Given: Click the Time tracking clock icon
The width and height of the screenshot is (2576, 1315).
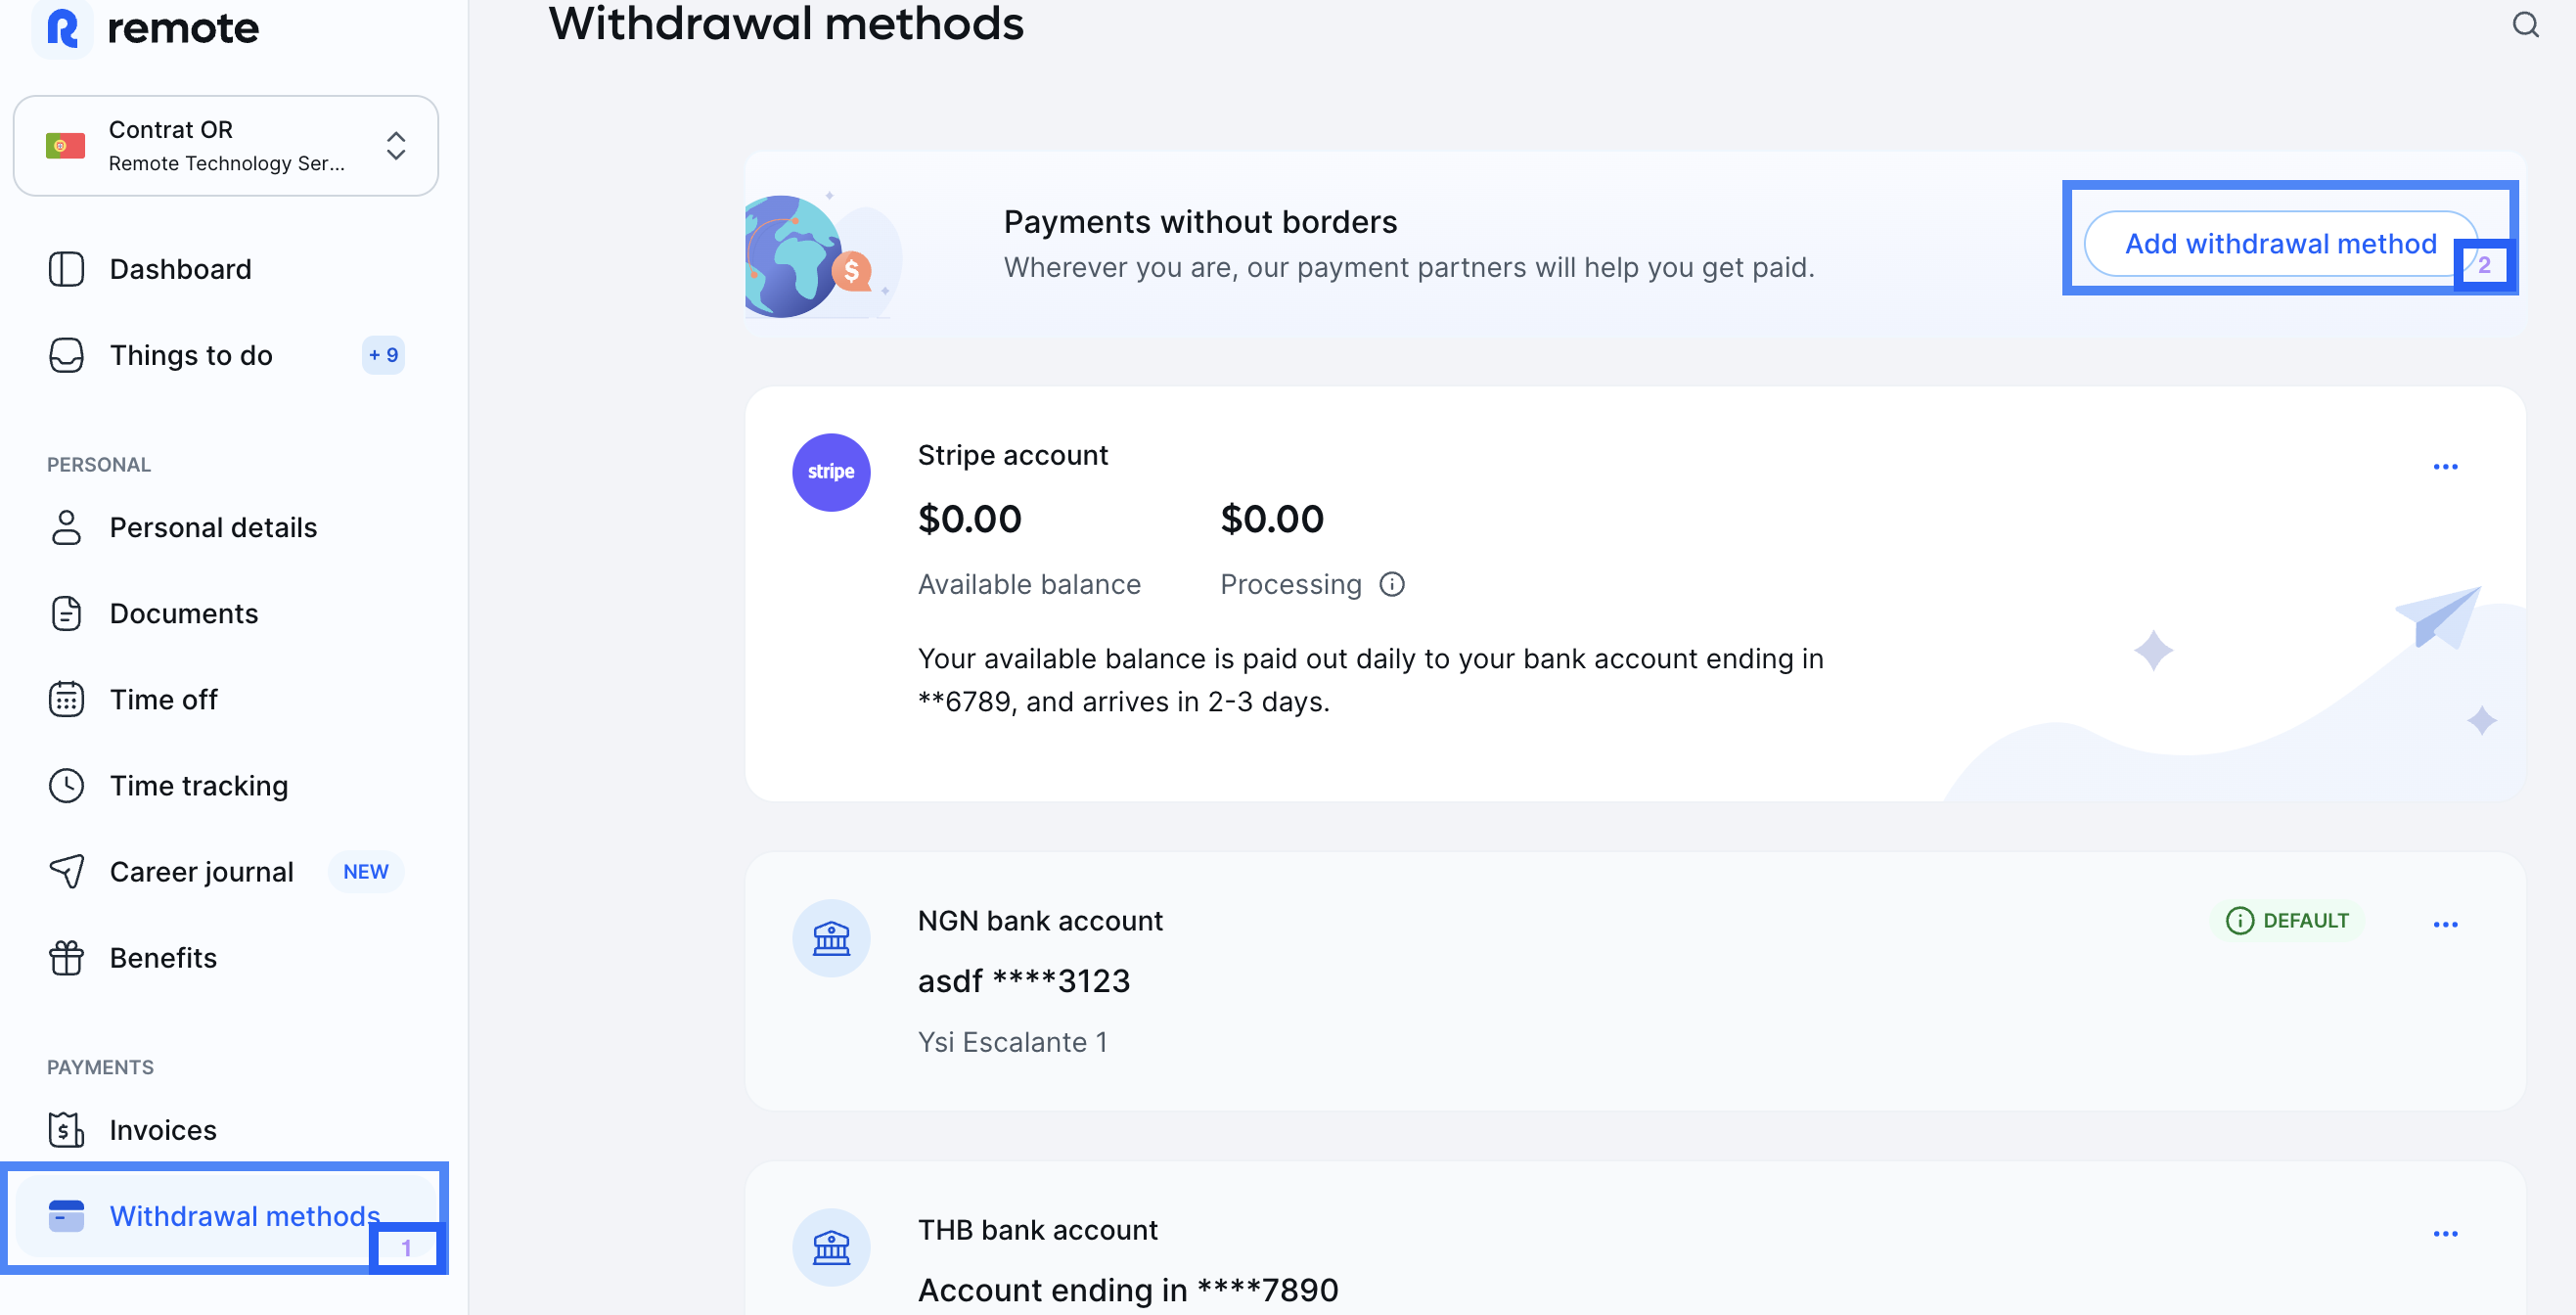Looking at the screenshot, I should [x=66, y=785].
